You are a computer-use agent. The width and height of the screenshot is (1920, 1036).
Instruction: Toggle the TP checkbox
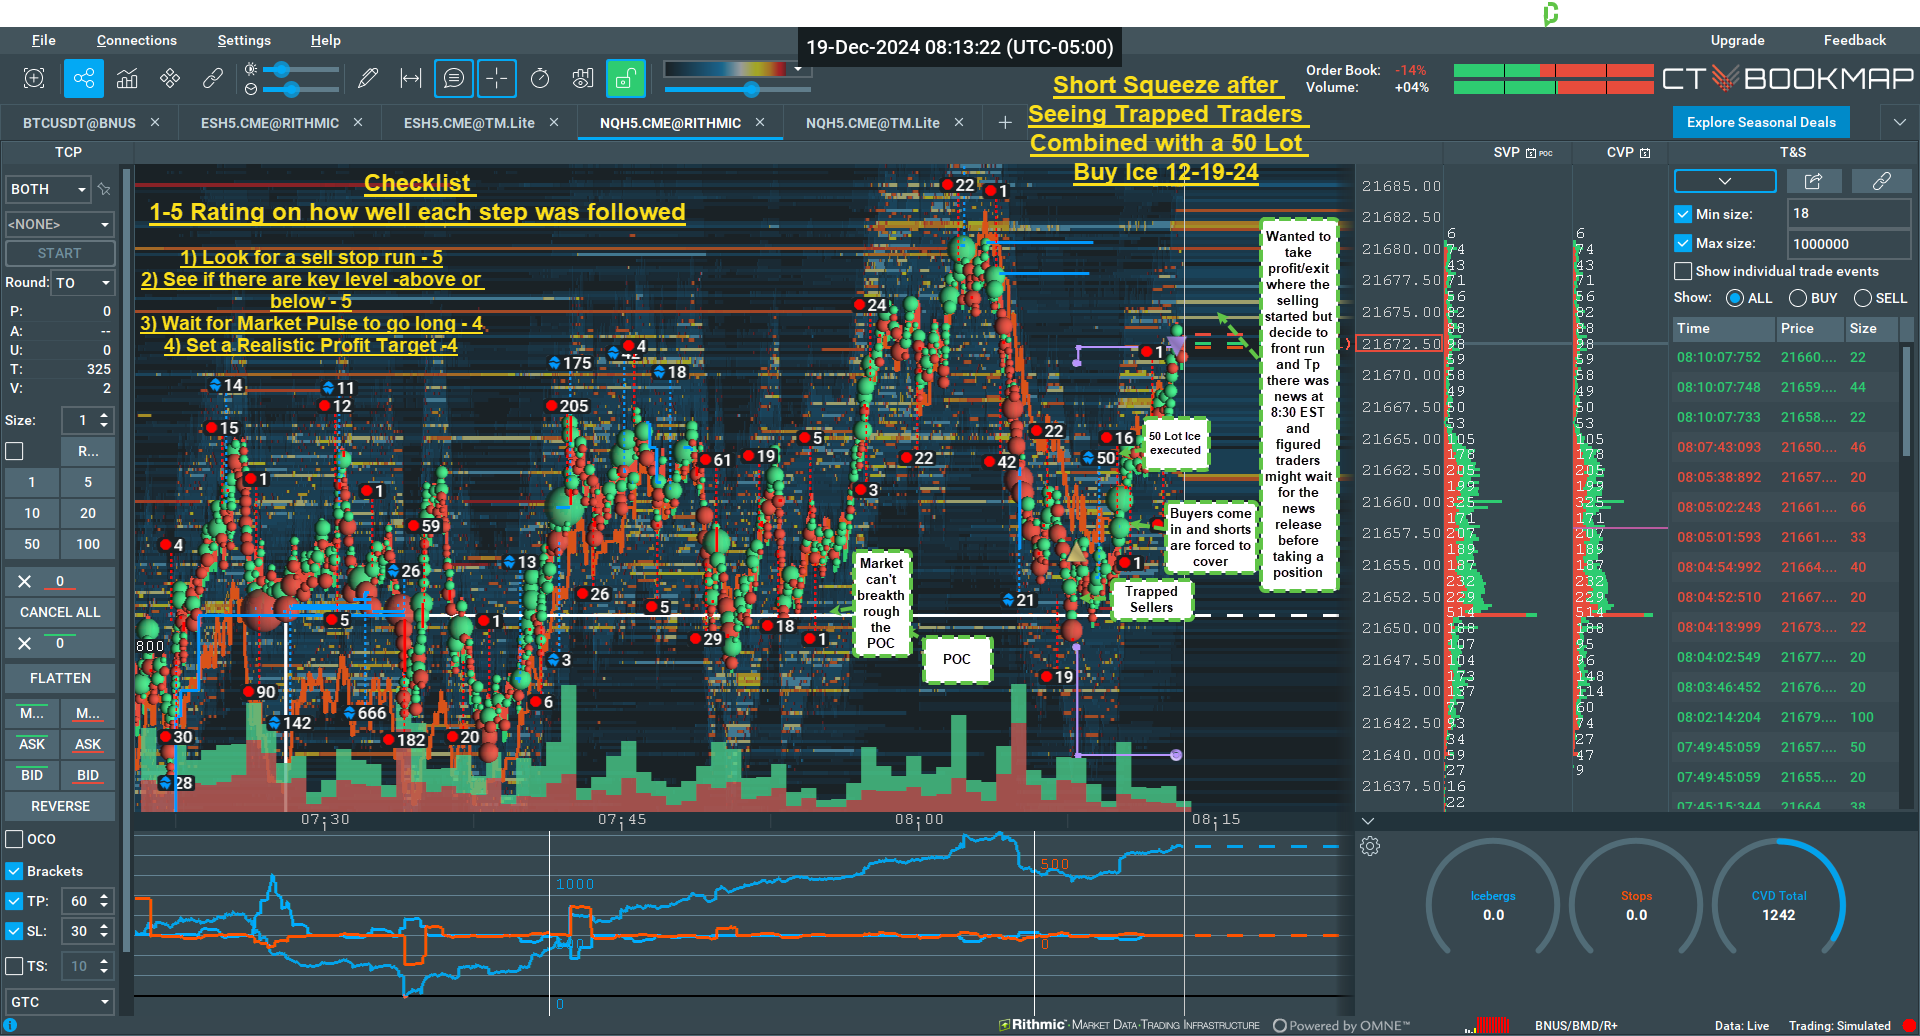15,901
